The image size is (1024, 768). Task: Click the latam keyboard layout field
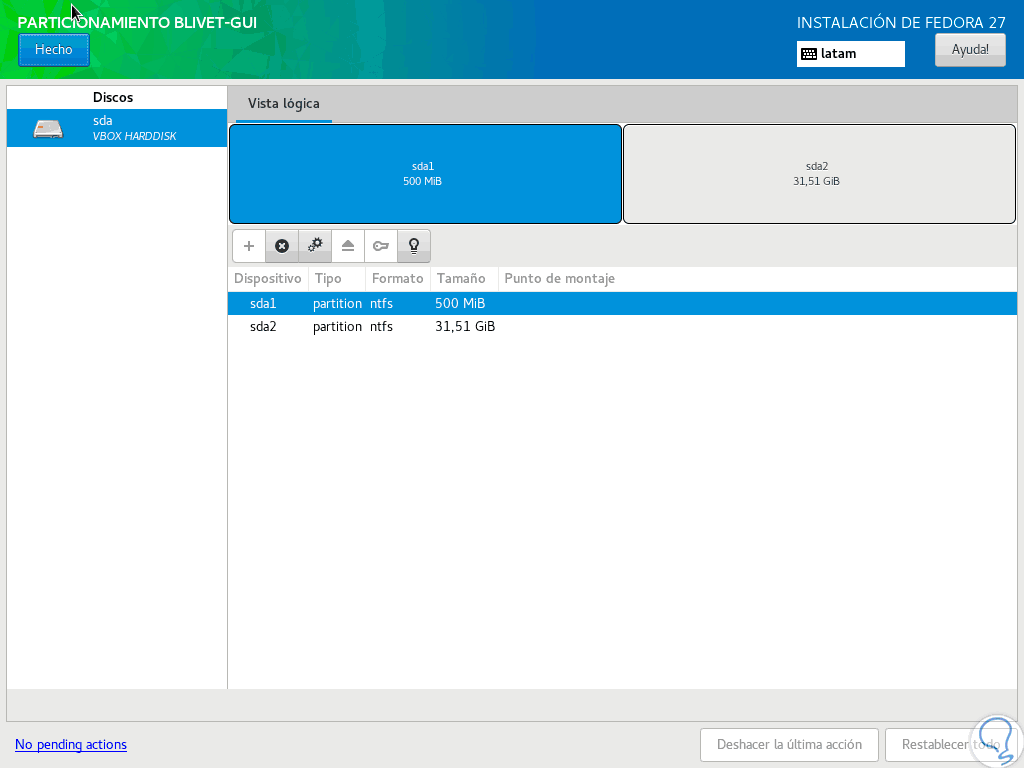click(x=851, y=54)
